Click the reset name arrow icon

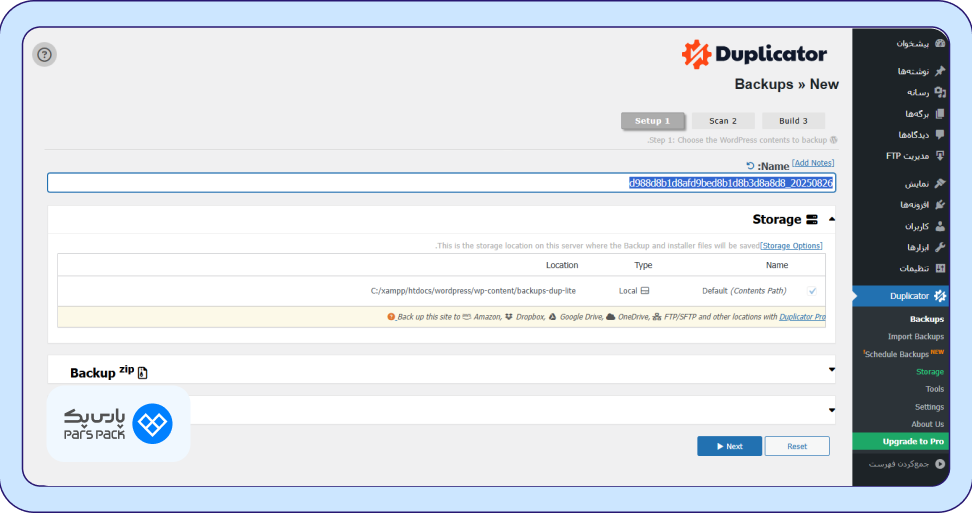click(750, 166)
